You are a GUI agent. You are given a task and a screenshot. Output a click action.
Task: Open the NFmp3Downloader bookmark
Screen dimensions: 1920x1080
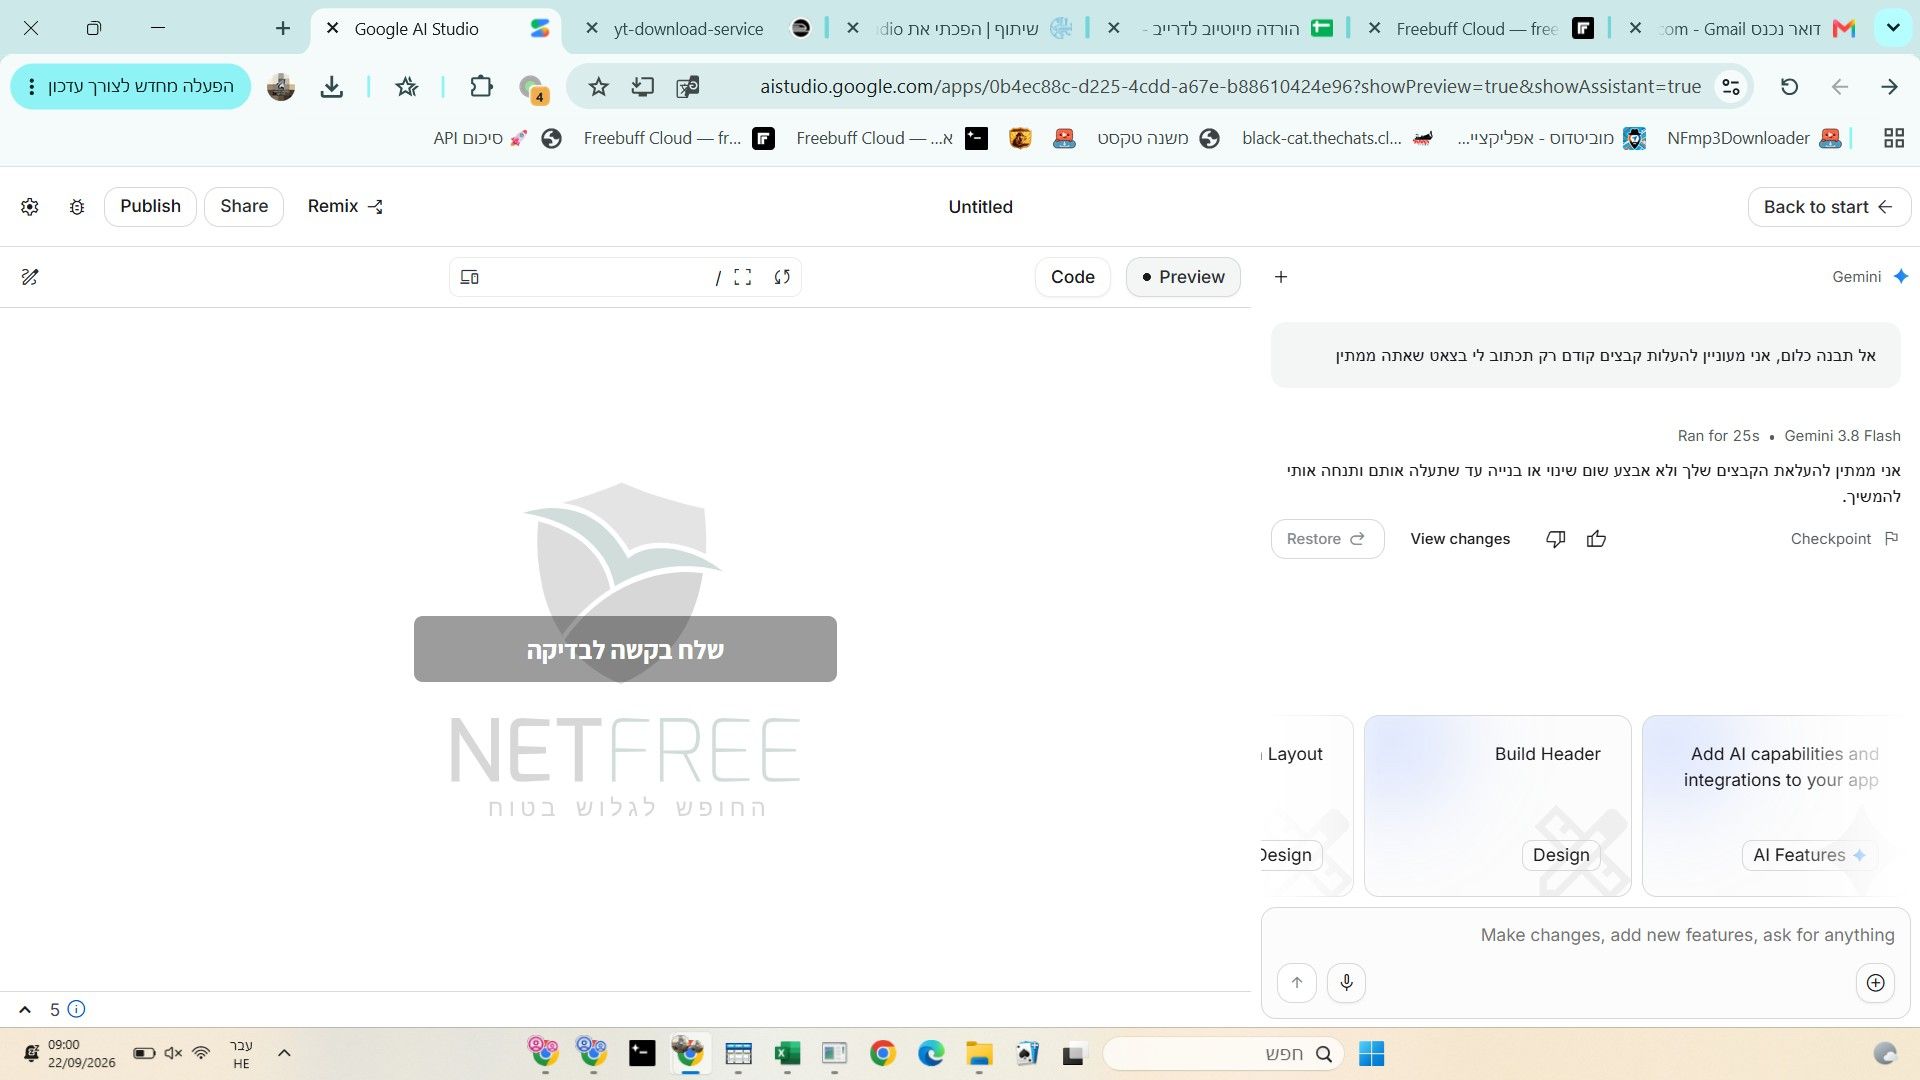[1754, 138]
